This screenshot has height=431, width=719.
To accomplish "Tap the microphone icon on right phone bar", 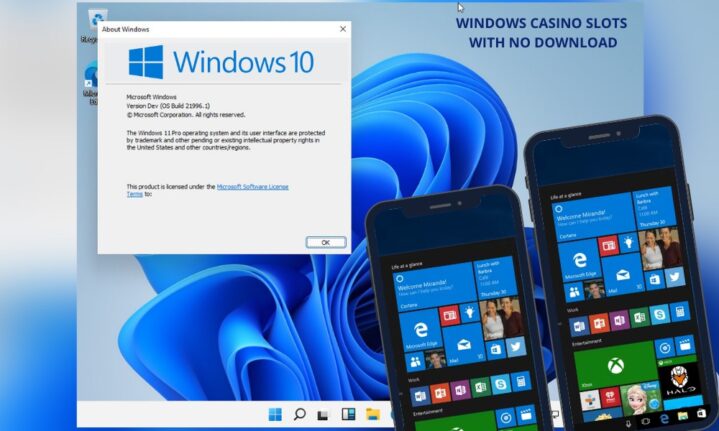I will pyautogui.click(x=628, y=423).
